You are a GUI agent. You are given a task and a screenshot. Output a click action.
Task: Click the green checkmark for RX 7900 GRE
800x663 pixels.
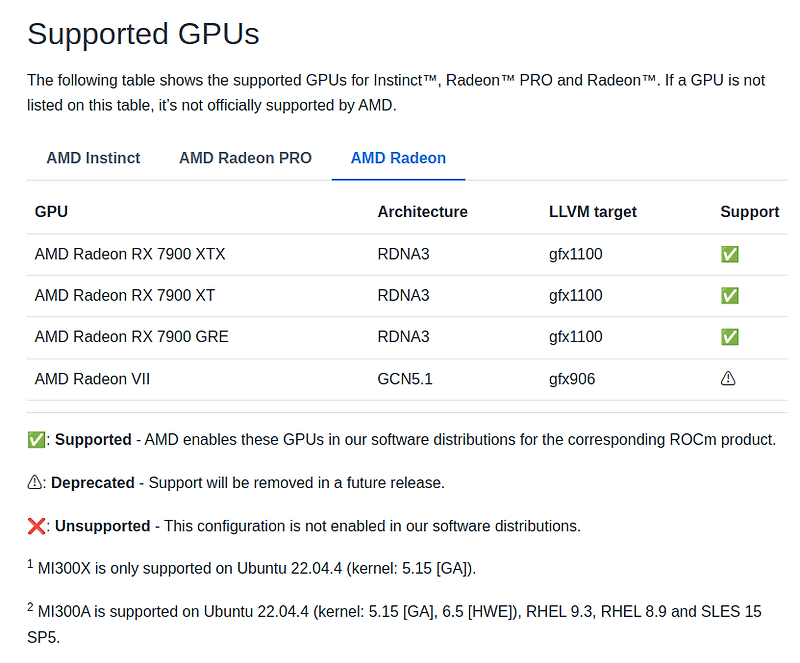[x=730, y=337]
